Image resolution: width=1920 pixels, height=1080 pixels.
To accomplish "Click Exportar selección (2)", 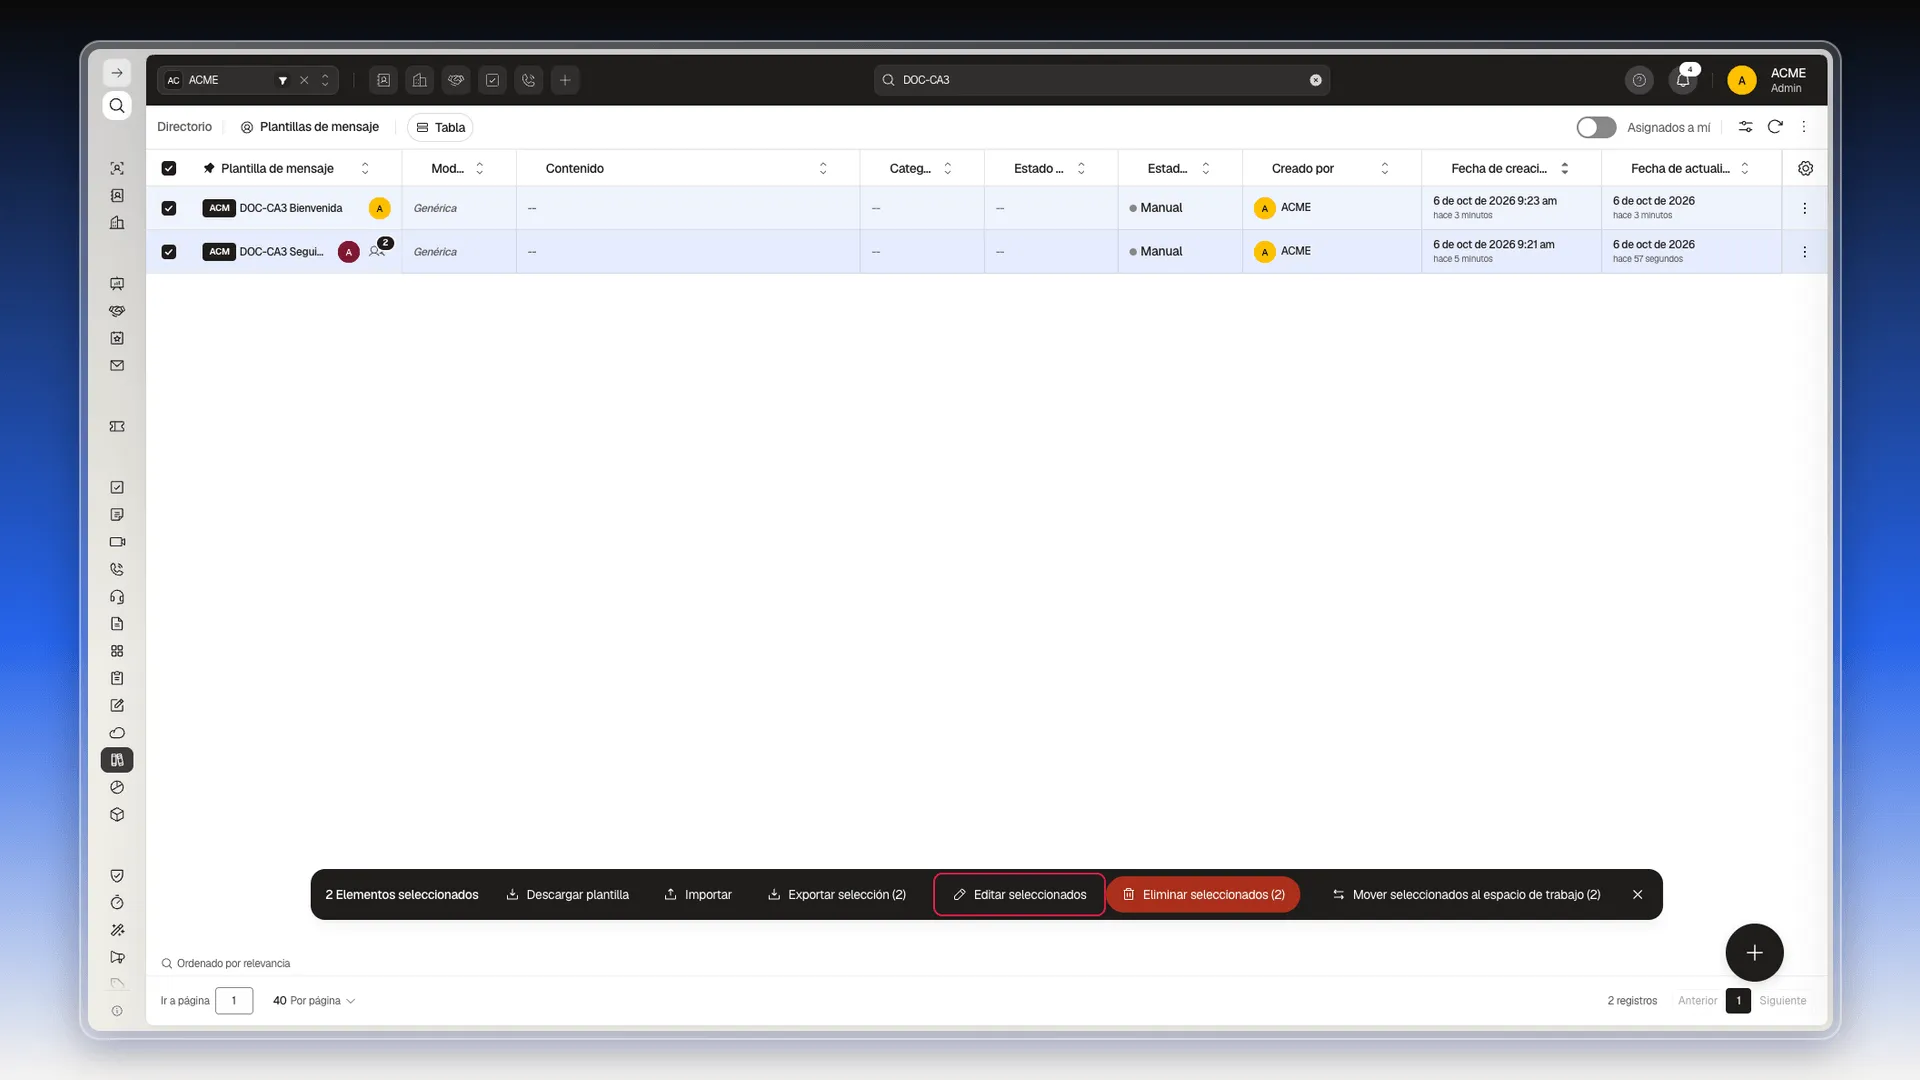I will point(836,895).
